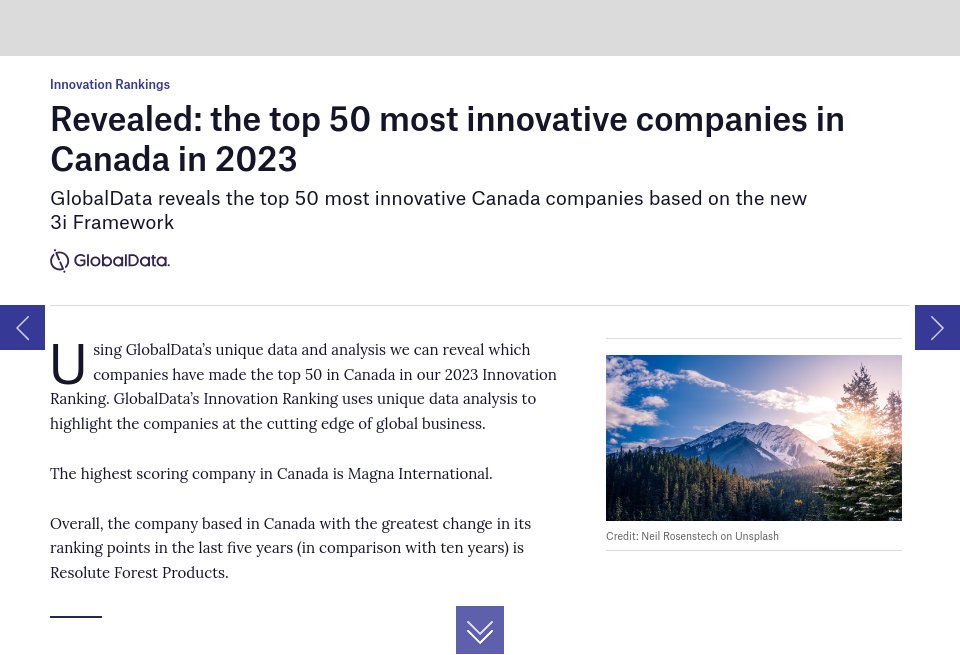The height and width of the screenshot is (655, 960).
Task: Go back a slide using the left arrow panel
Action: tap(22, 327)
